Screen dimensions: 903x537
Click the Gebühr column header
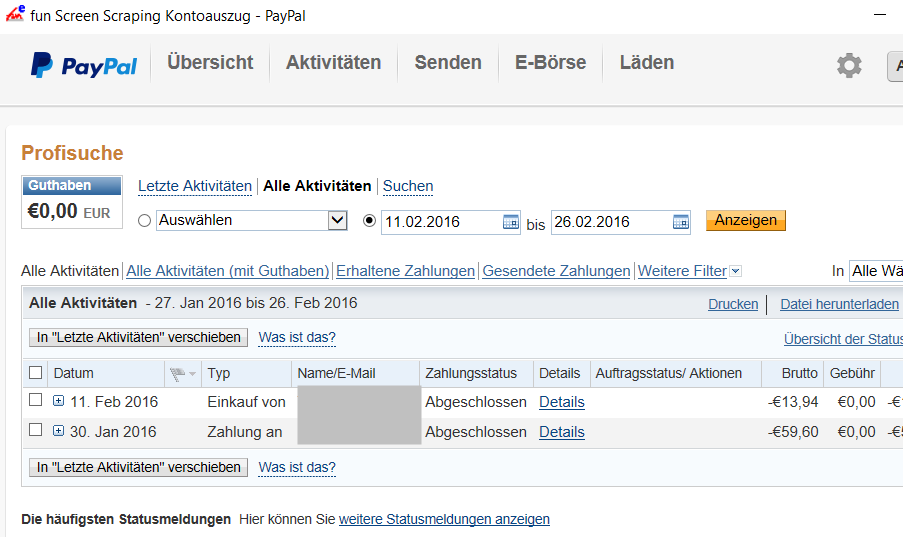point(852,373)
